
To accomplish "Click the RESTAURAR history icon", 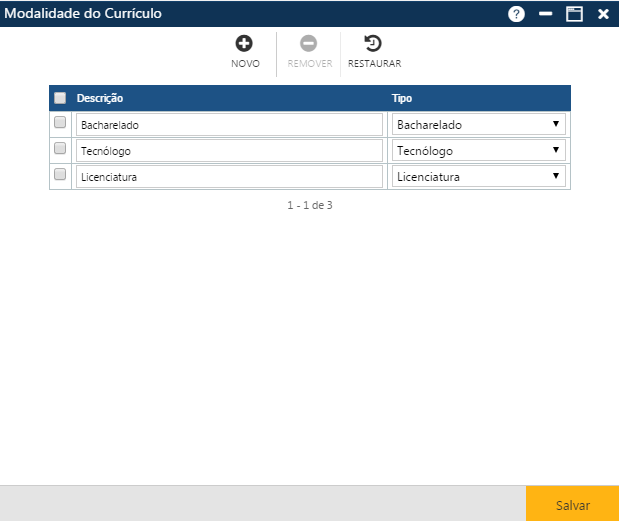I will pyautogui.click(x=373, y=44).
